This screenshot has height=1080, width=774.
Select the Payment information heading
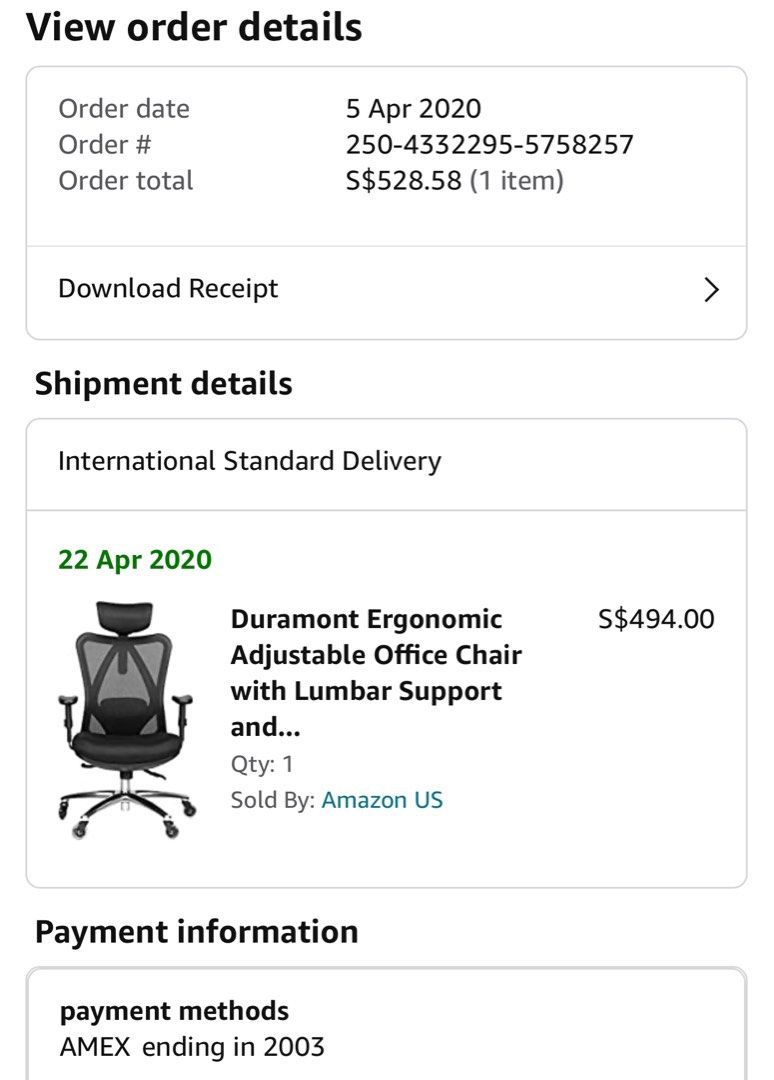point(196,932)
